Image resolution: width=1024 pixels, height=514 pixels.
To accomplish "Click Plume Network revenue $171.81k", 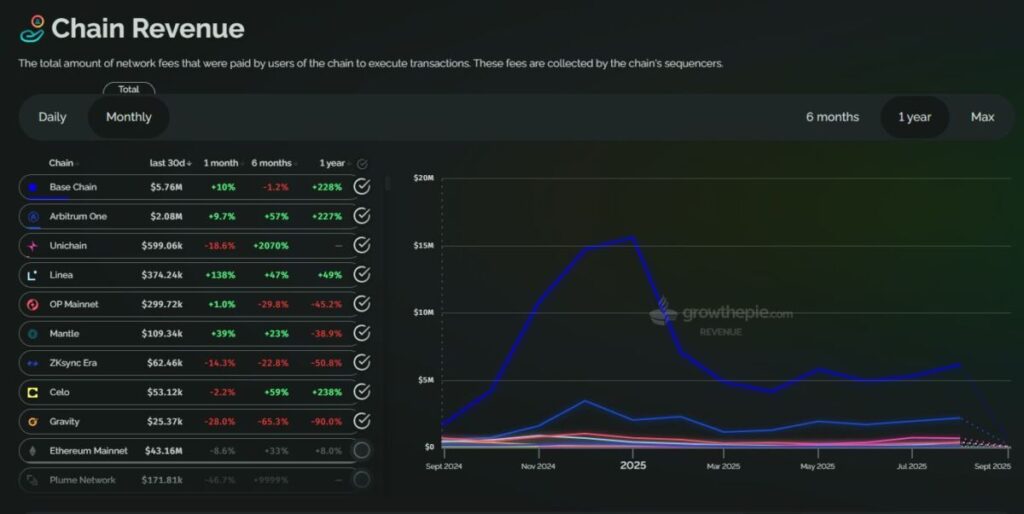I will (x=162, y=480).
